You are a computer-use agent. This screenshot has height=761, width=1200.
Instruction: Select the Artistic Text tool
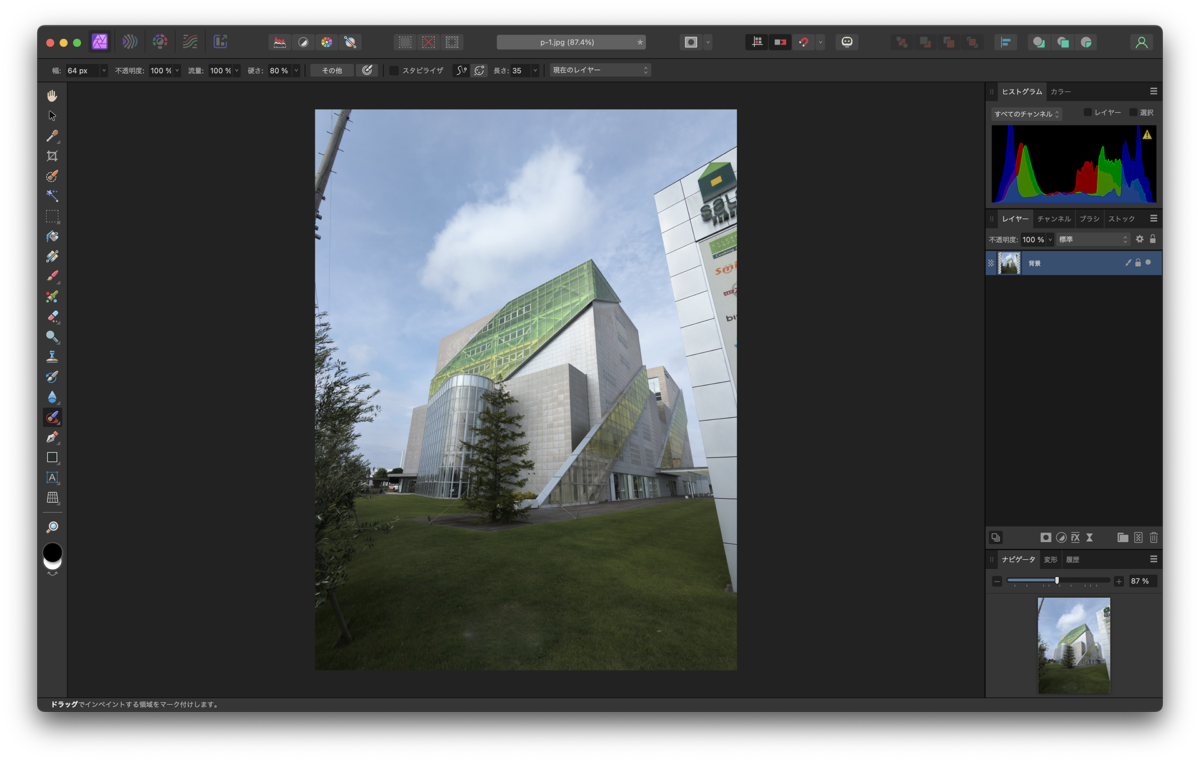(52, 478)
